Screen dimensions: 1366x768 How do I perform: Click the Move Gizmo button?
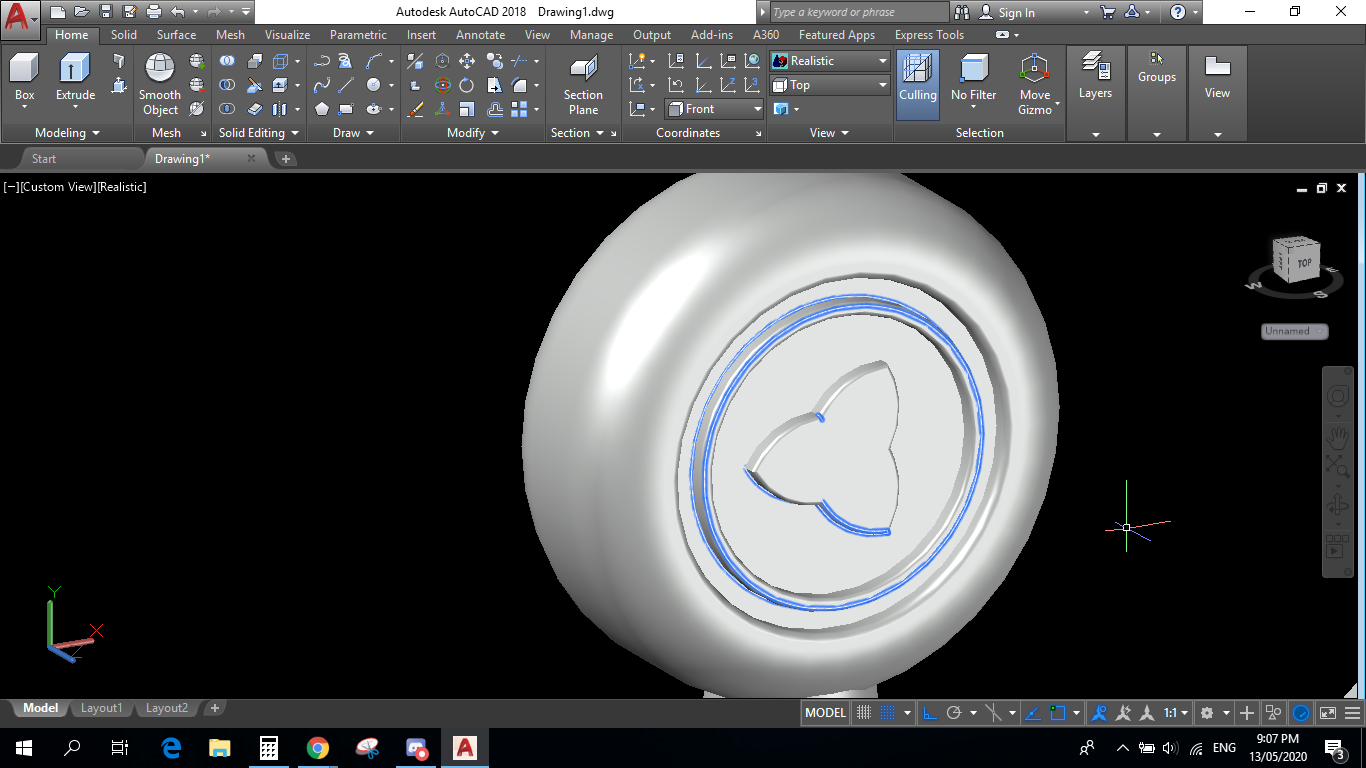pos(1035,85)
